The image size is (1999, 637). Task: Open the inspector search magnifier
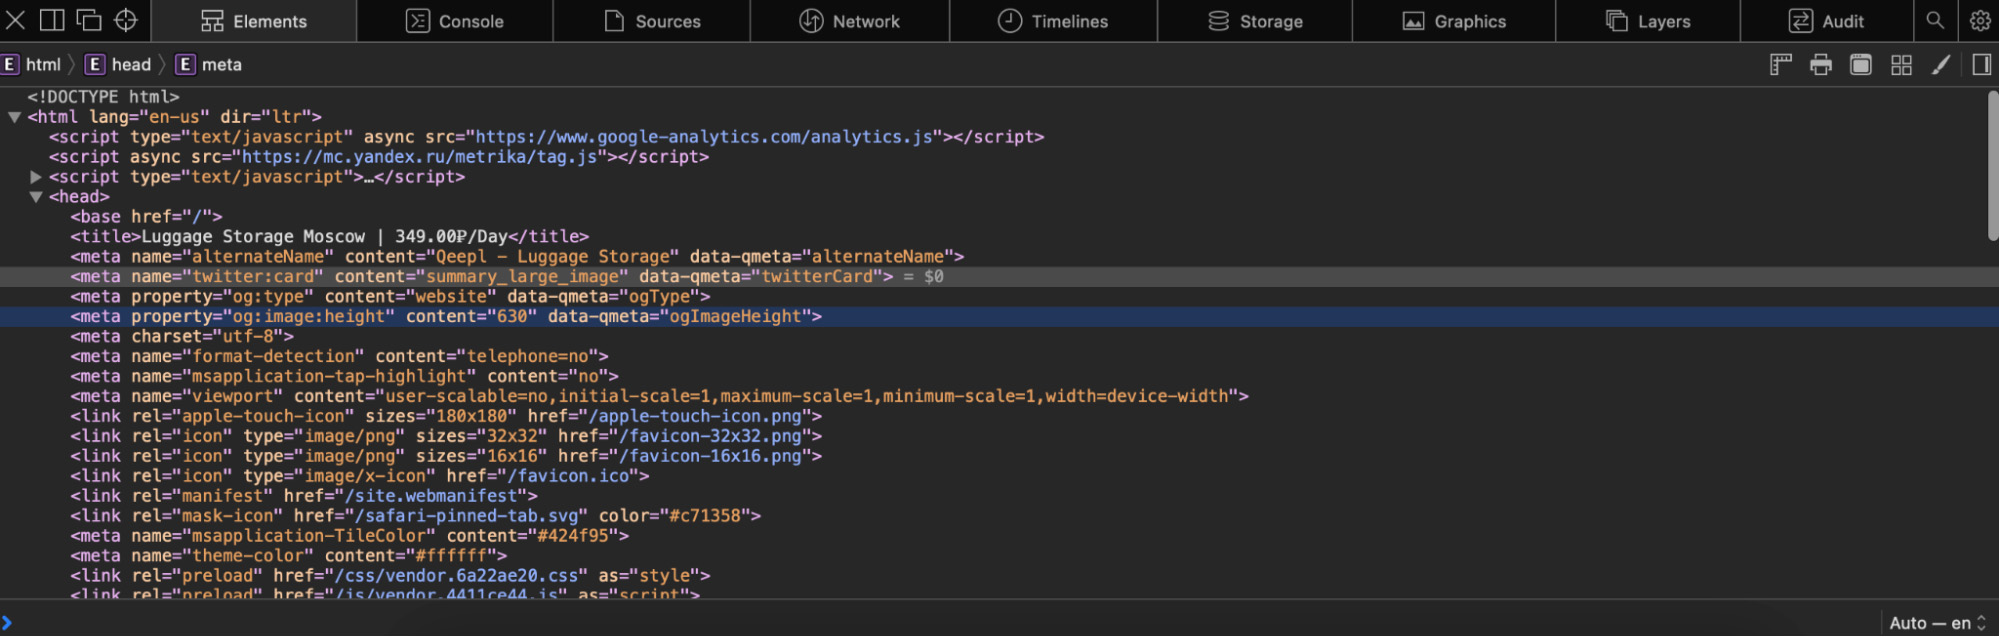pyautogui.click(x=1935, y=20)
